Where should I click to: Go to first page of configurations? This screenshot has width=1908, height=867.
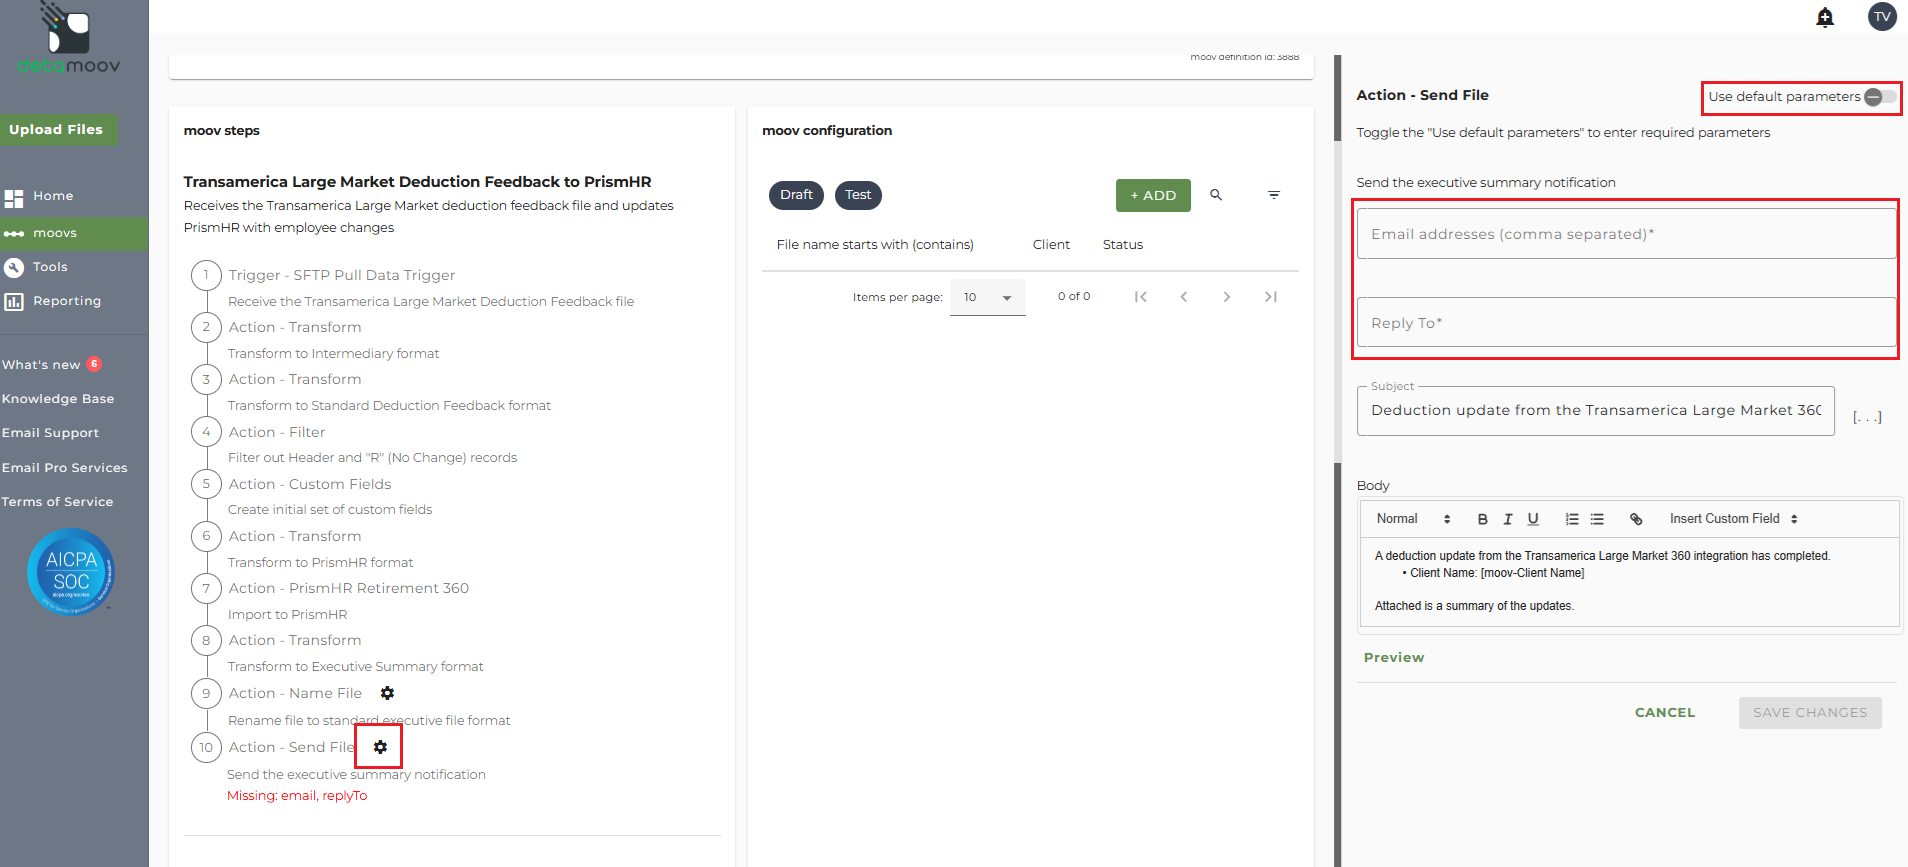pos(1140,297)
